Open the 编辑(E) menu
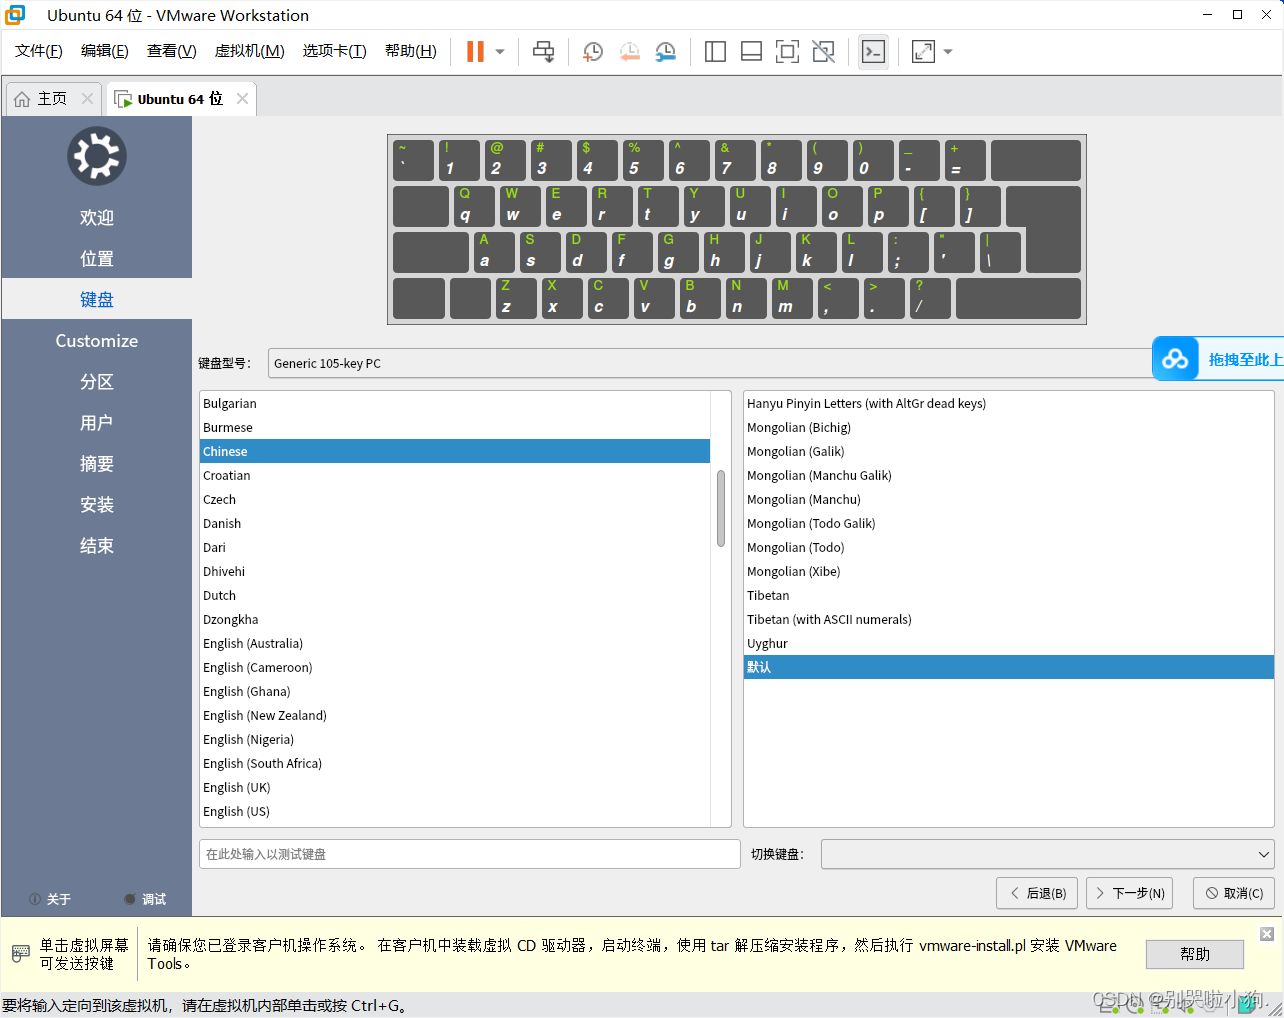The width and height of the screenshot is (1284, 1018). 105,51
